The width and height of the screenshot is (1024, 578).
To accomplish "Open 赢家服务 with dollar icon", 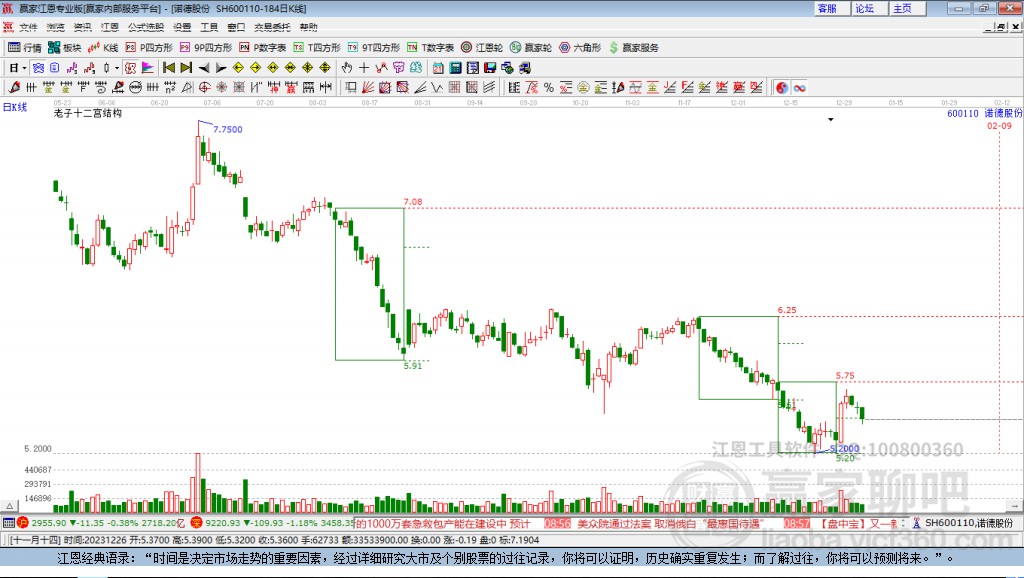I will (x=633, y=48).
